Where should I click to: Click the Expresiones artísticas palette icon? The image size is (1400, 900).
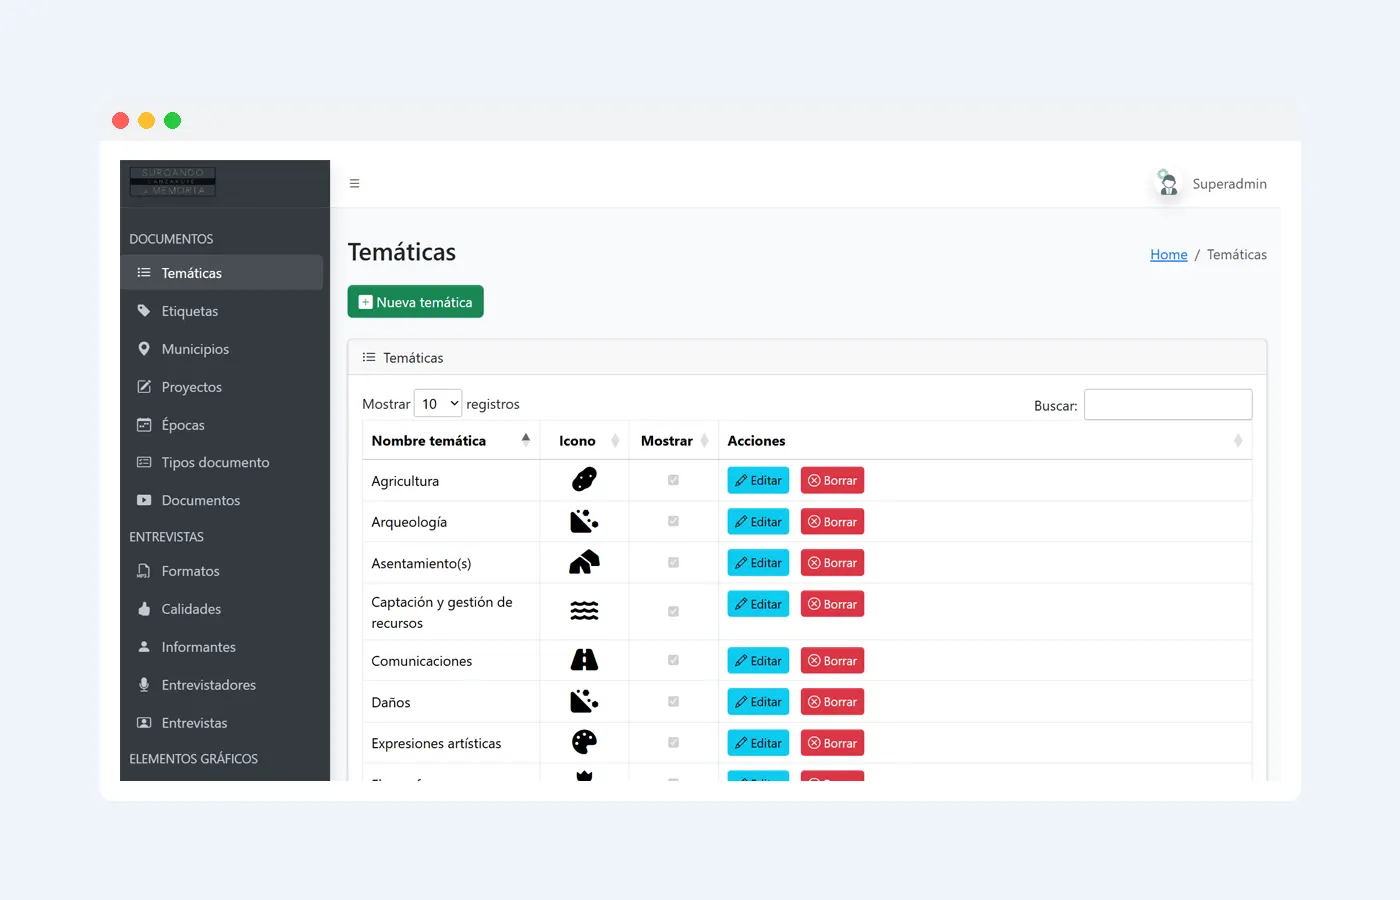pyautogui.click(x=584, y=742)
